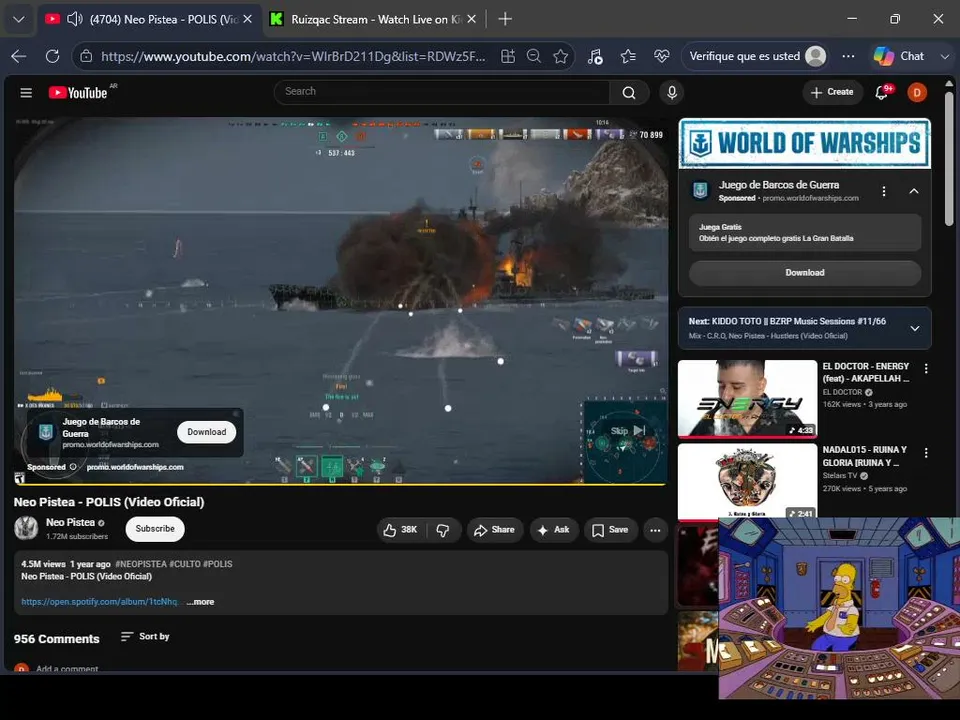960x720 pixels.
Task: Open the YouTube guide hamburger menu
Action: 26,92
